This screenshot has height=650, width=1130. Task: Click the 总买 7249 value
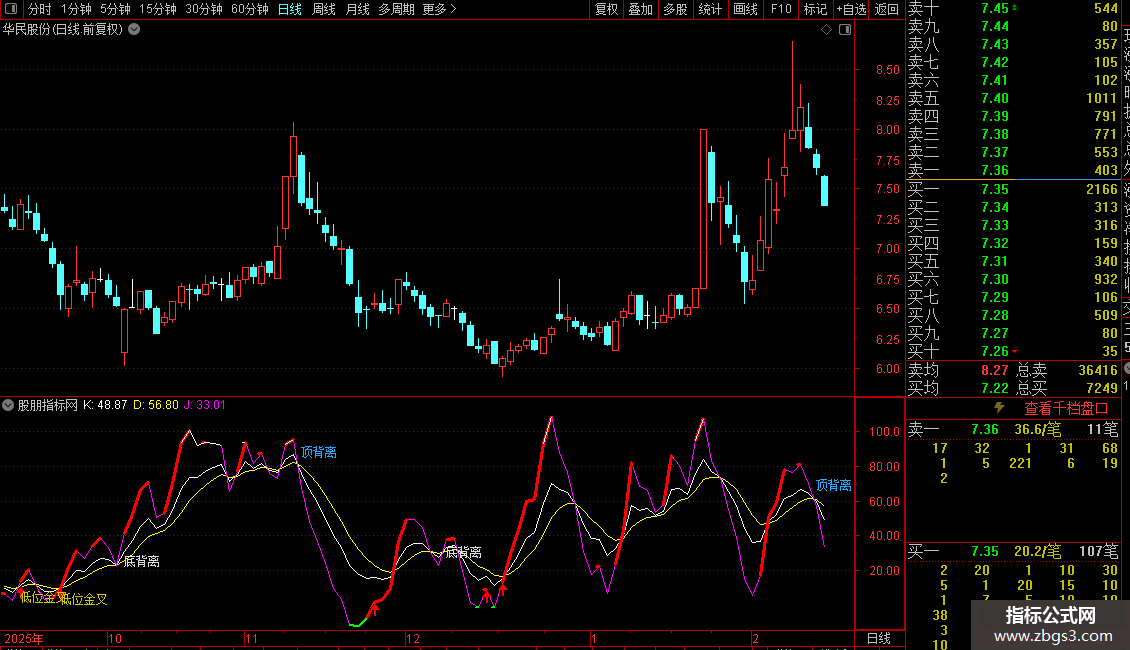click(x=1101, y=388)
